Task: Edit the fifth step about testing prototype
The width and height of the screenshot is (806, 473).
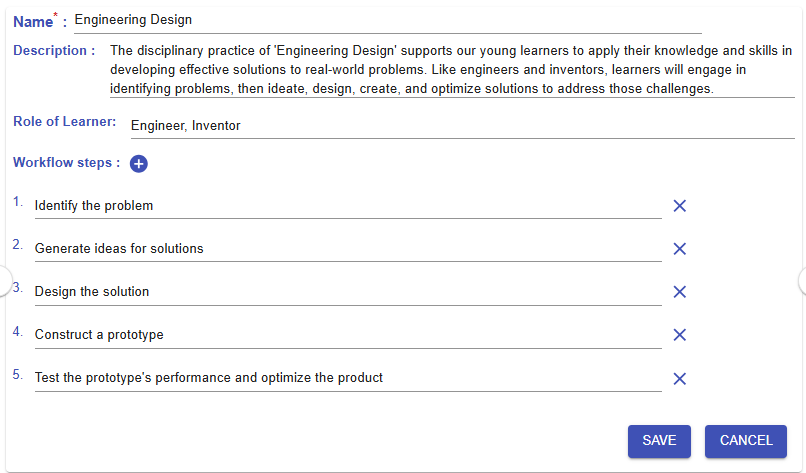Action: tap(347, 378)
